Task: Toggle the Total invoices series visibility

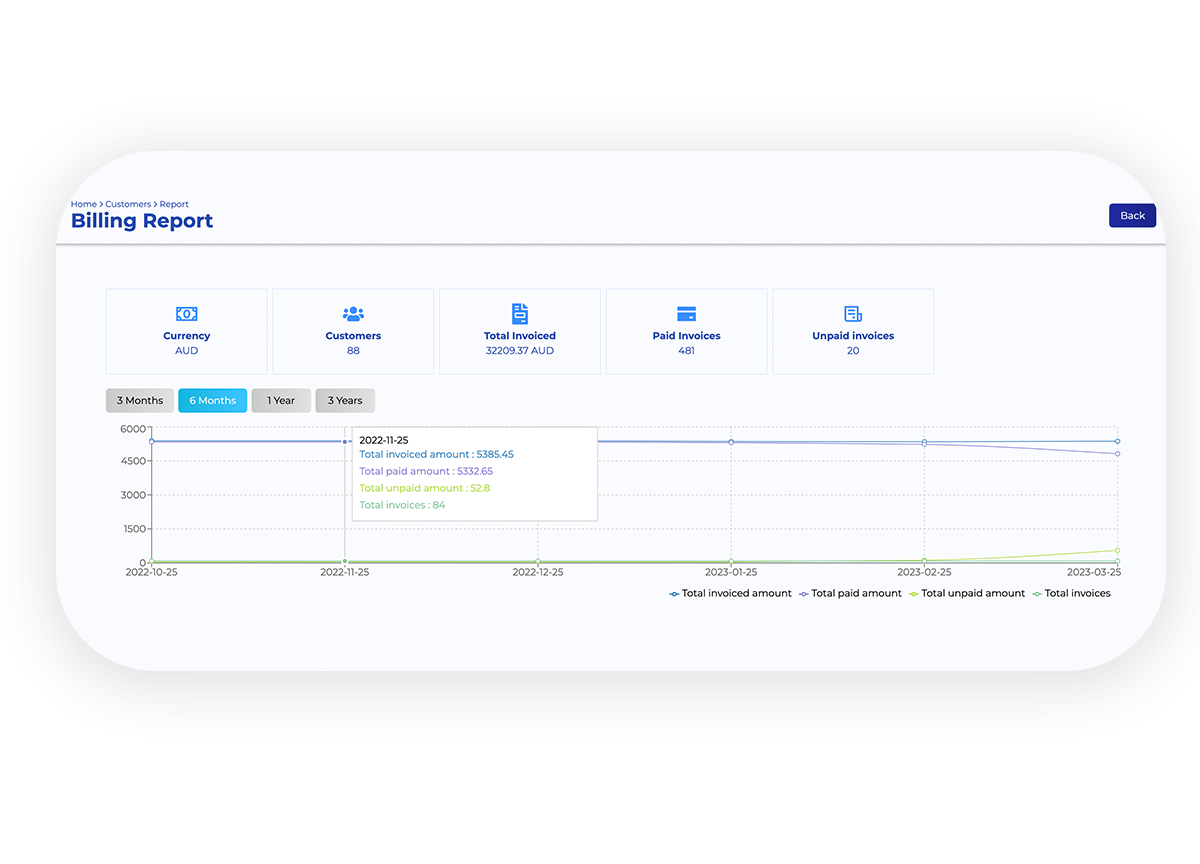Action: tap(1076, 593)
